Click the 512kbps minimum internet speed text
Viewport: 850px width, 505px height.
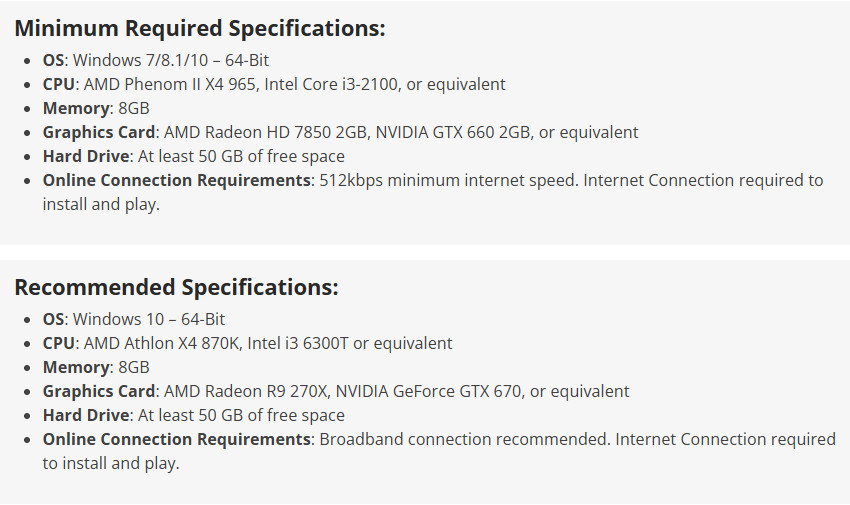coord(446,180)
